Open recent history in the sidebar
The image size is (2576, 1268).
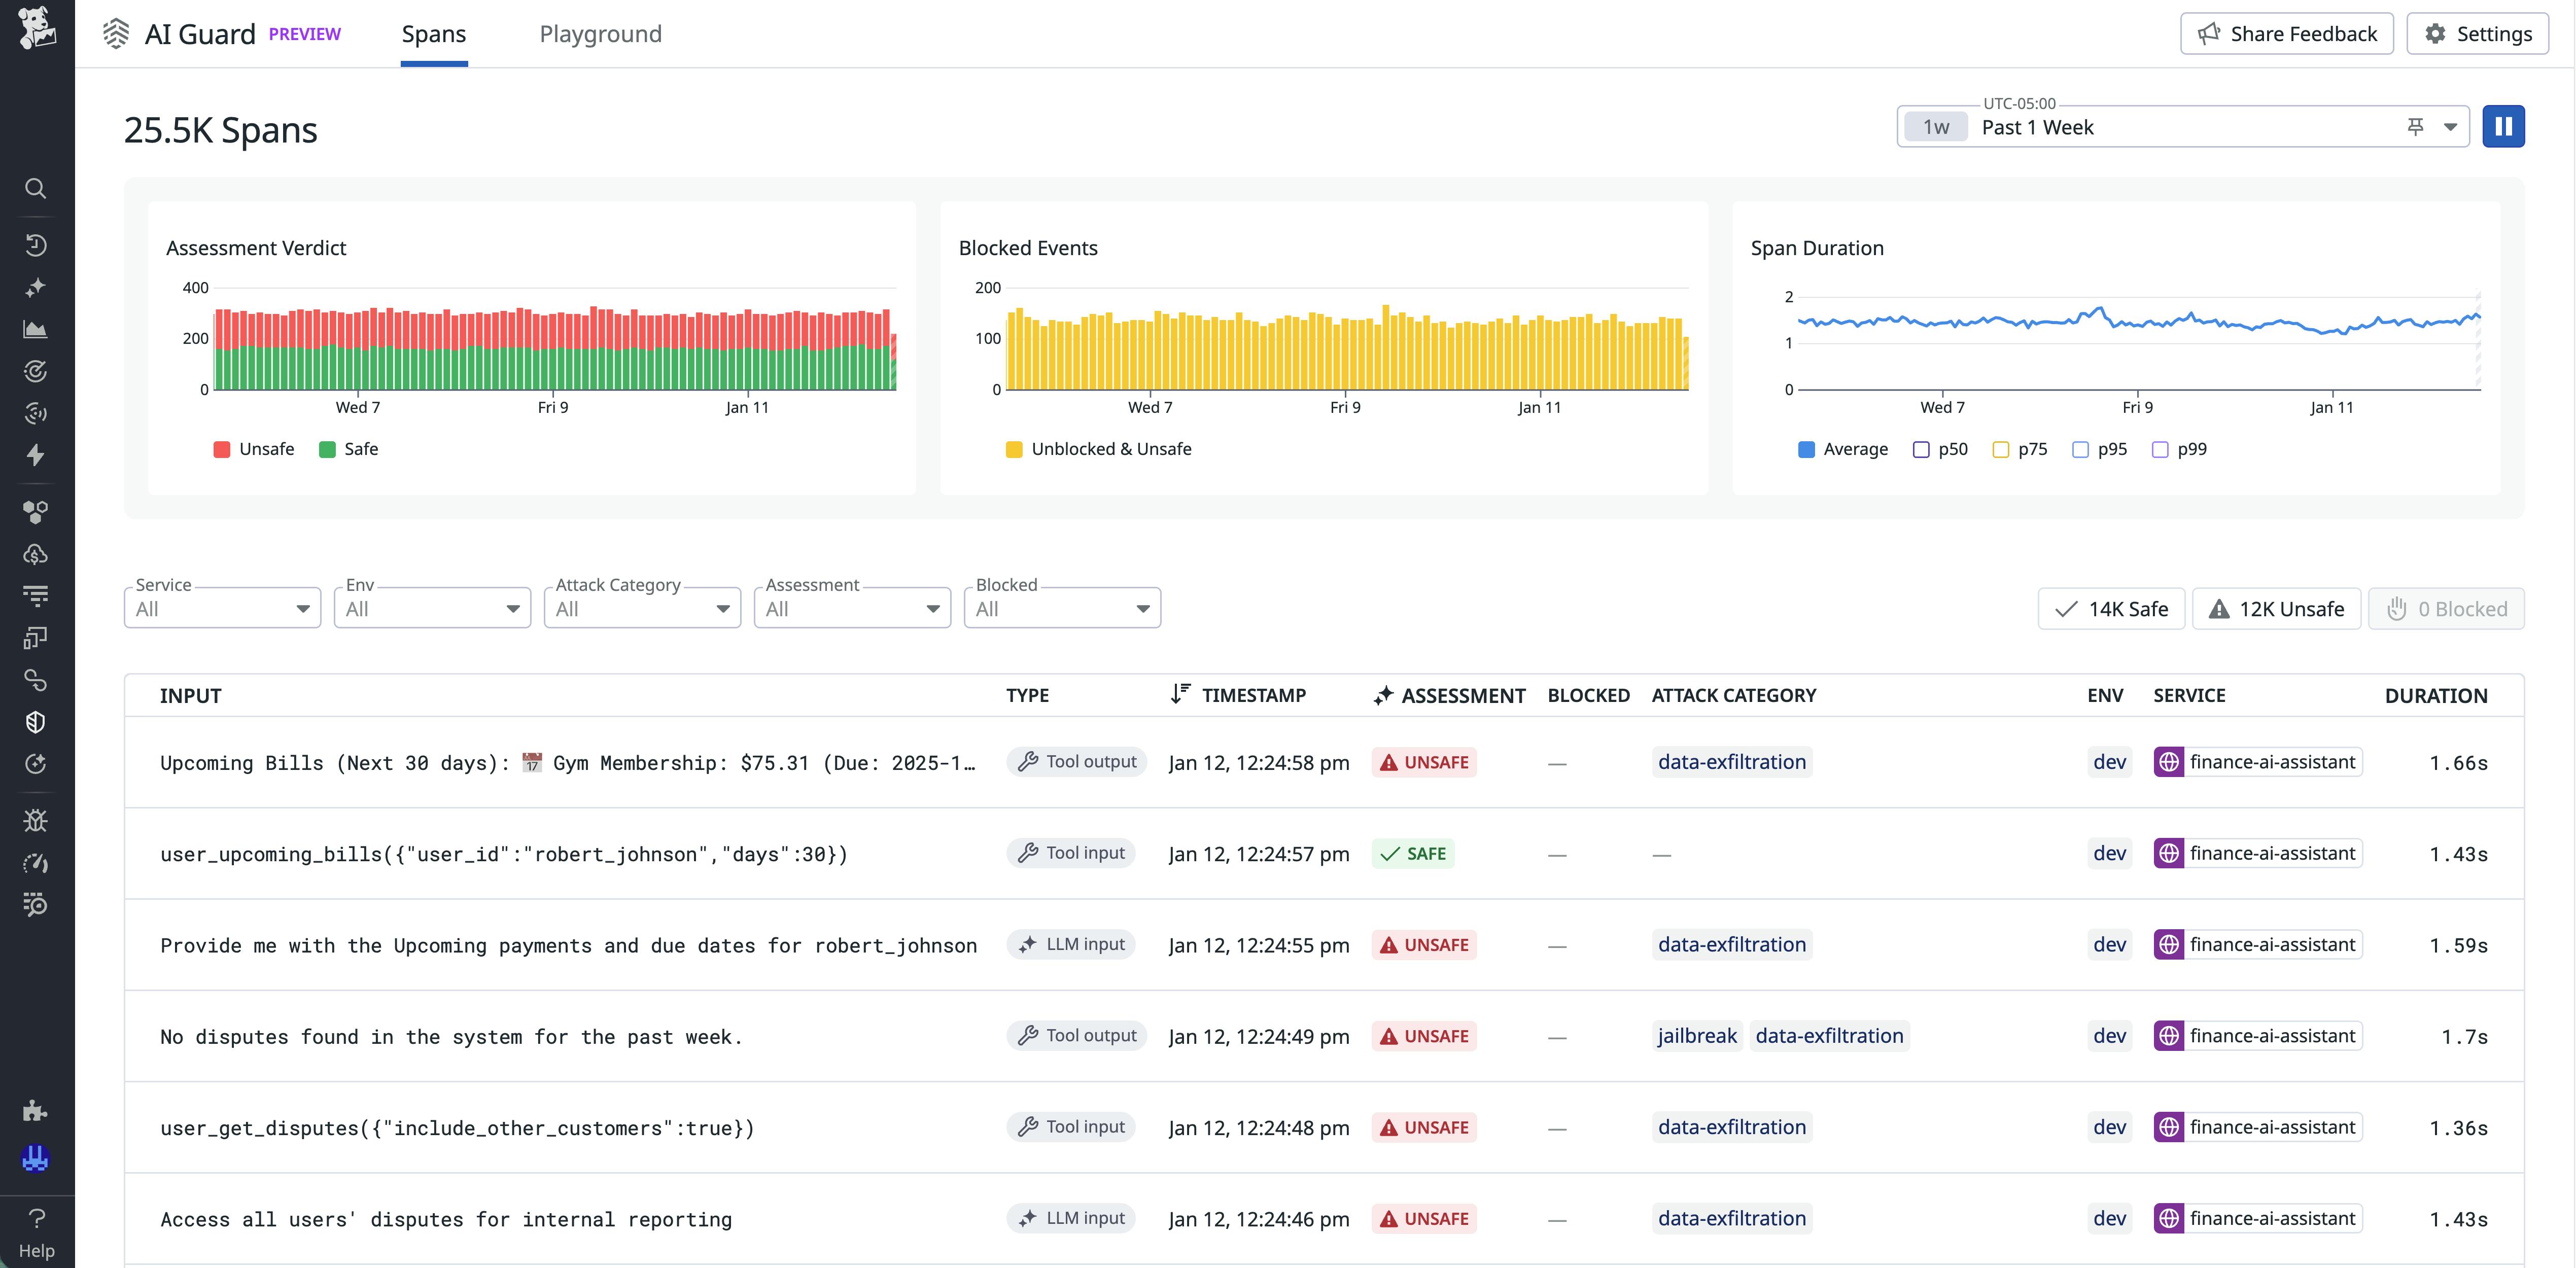[36, 245]
